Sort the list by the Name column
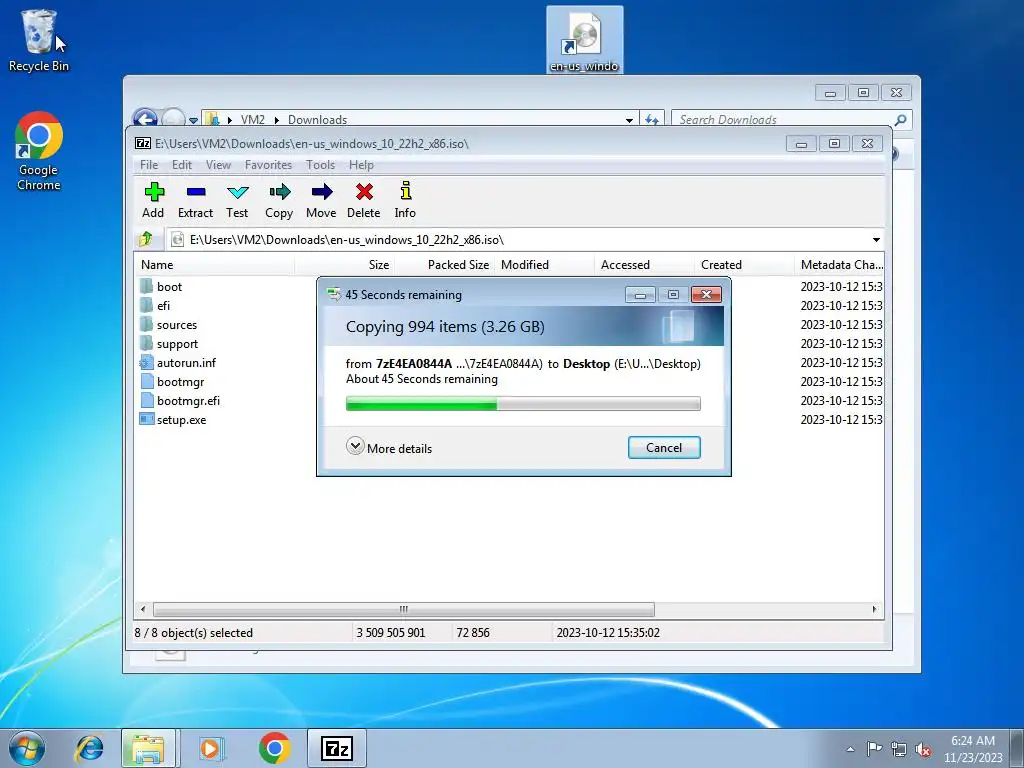The image size is (1024, 768). tap(215, 264)
